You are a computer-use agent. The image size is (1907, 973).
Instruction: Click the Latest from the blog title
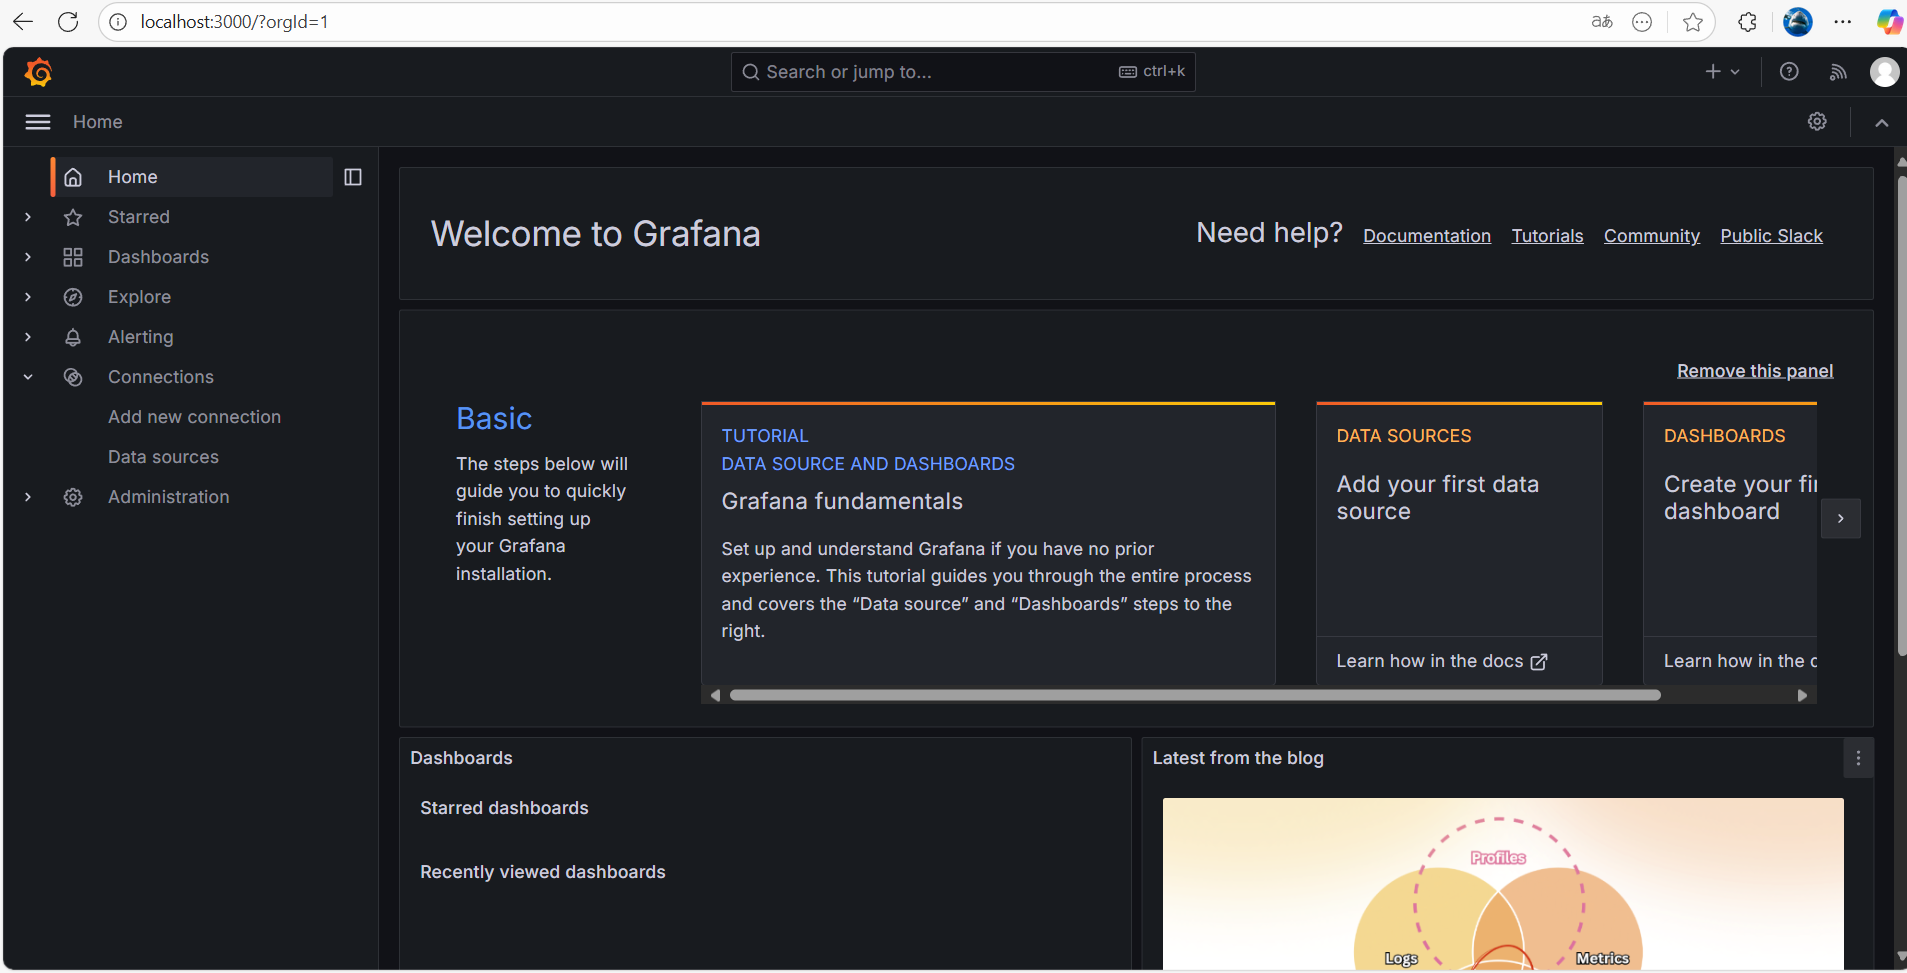pos(1238,758)
